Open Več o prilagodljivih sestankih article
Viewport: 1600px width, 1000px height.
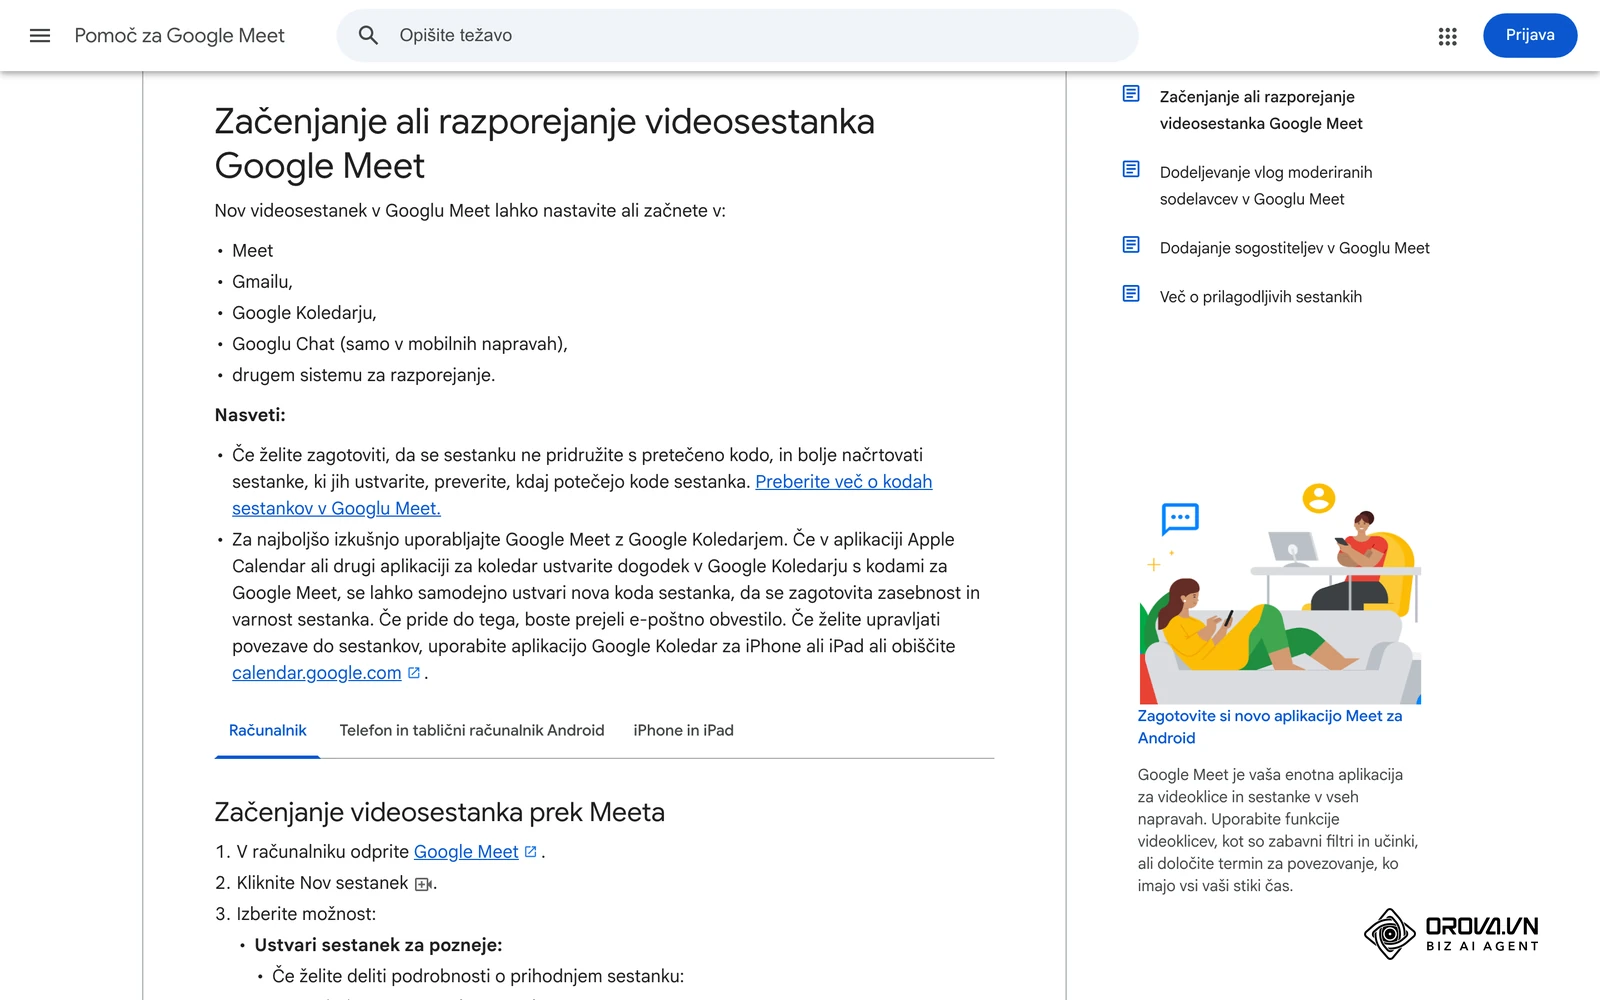point(1261,297)
